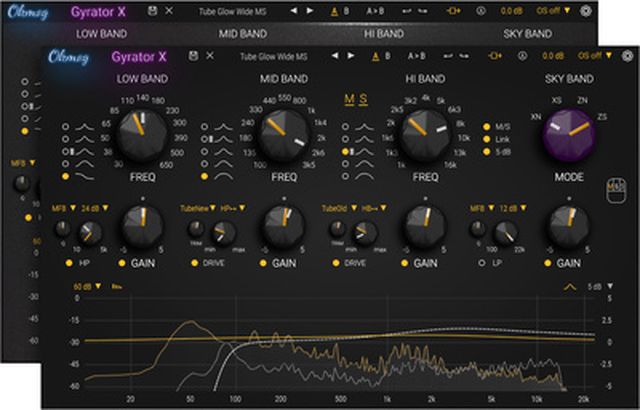Switch to LOW BAND tab in back window
The image size is (640, 410).
coord(101,33)
